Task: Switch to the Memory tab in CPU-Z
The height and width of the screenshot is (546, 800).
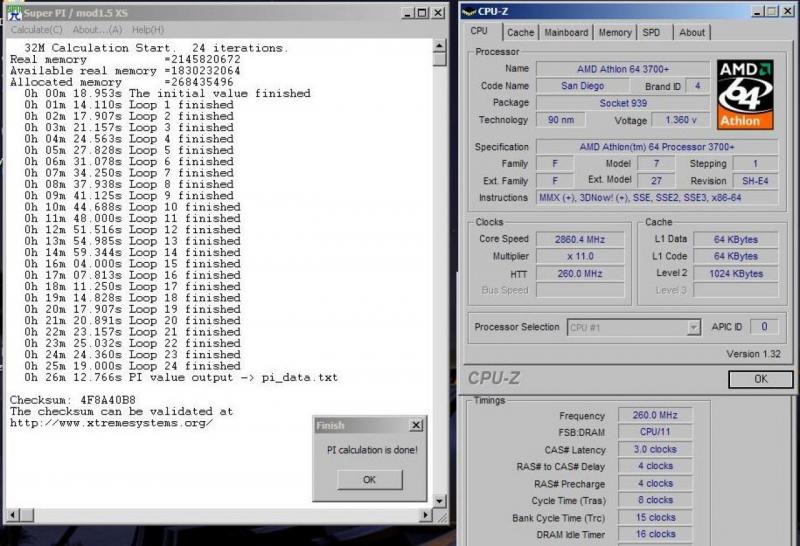Action: point(615,33)
